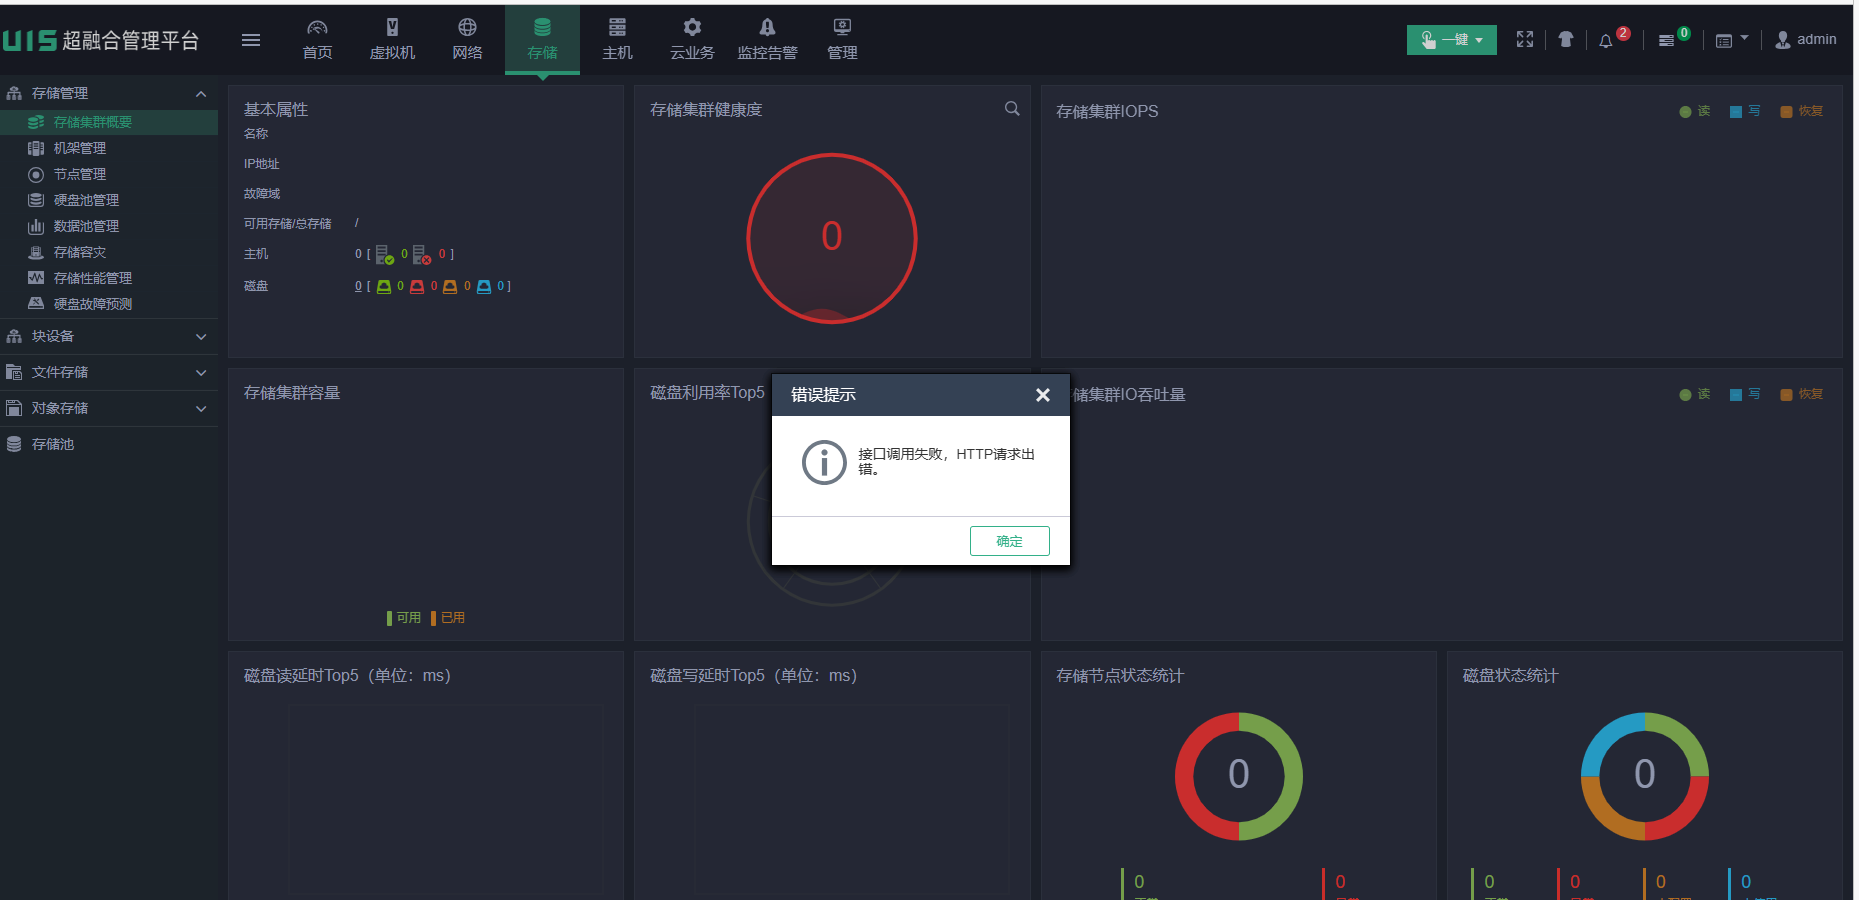Open the green 一键 dropdown button
Screen dimensions: 1859x900
(1451, 40)
